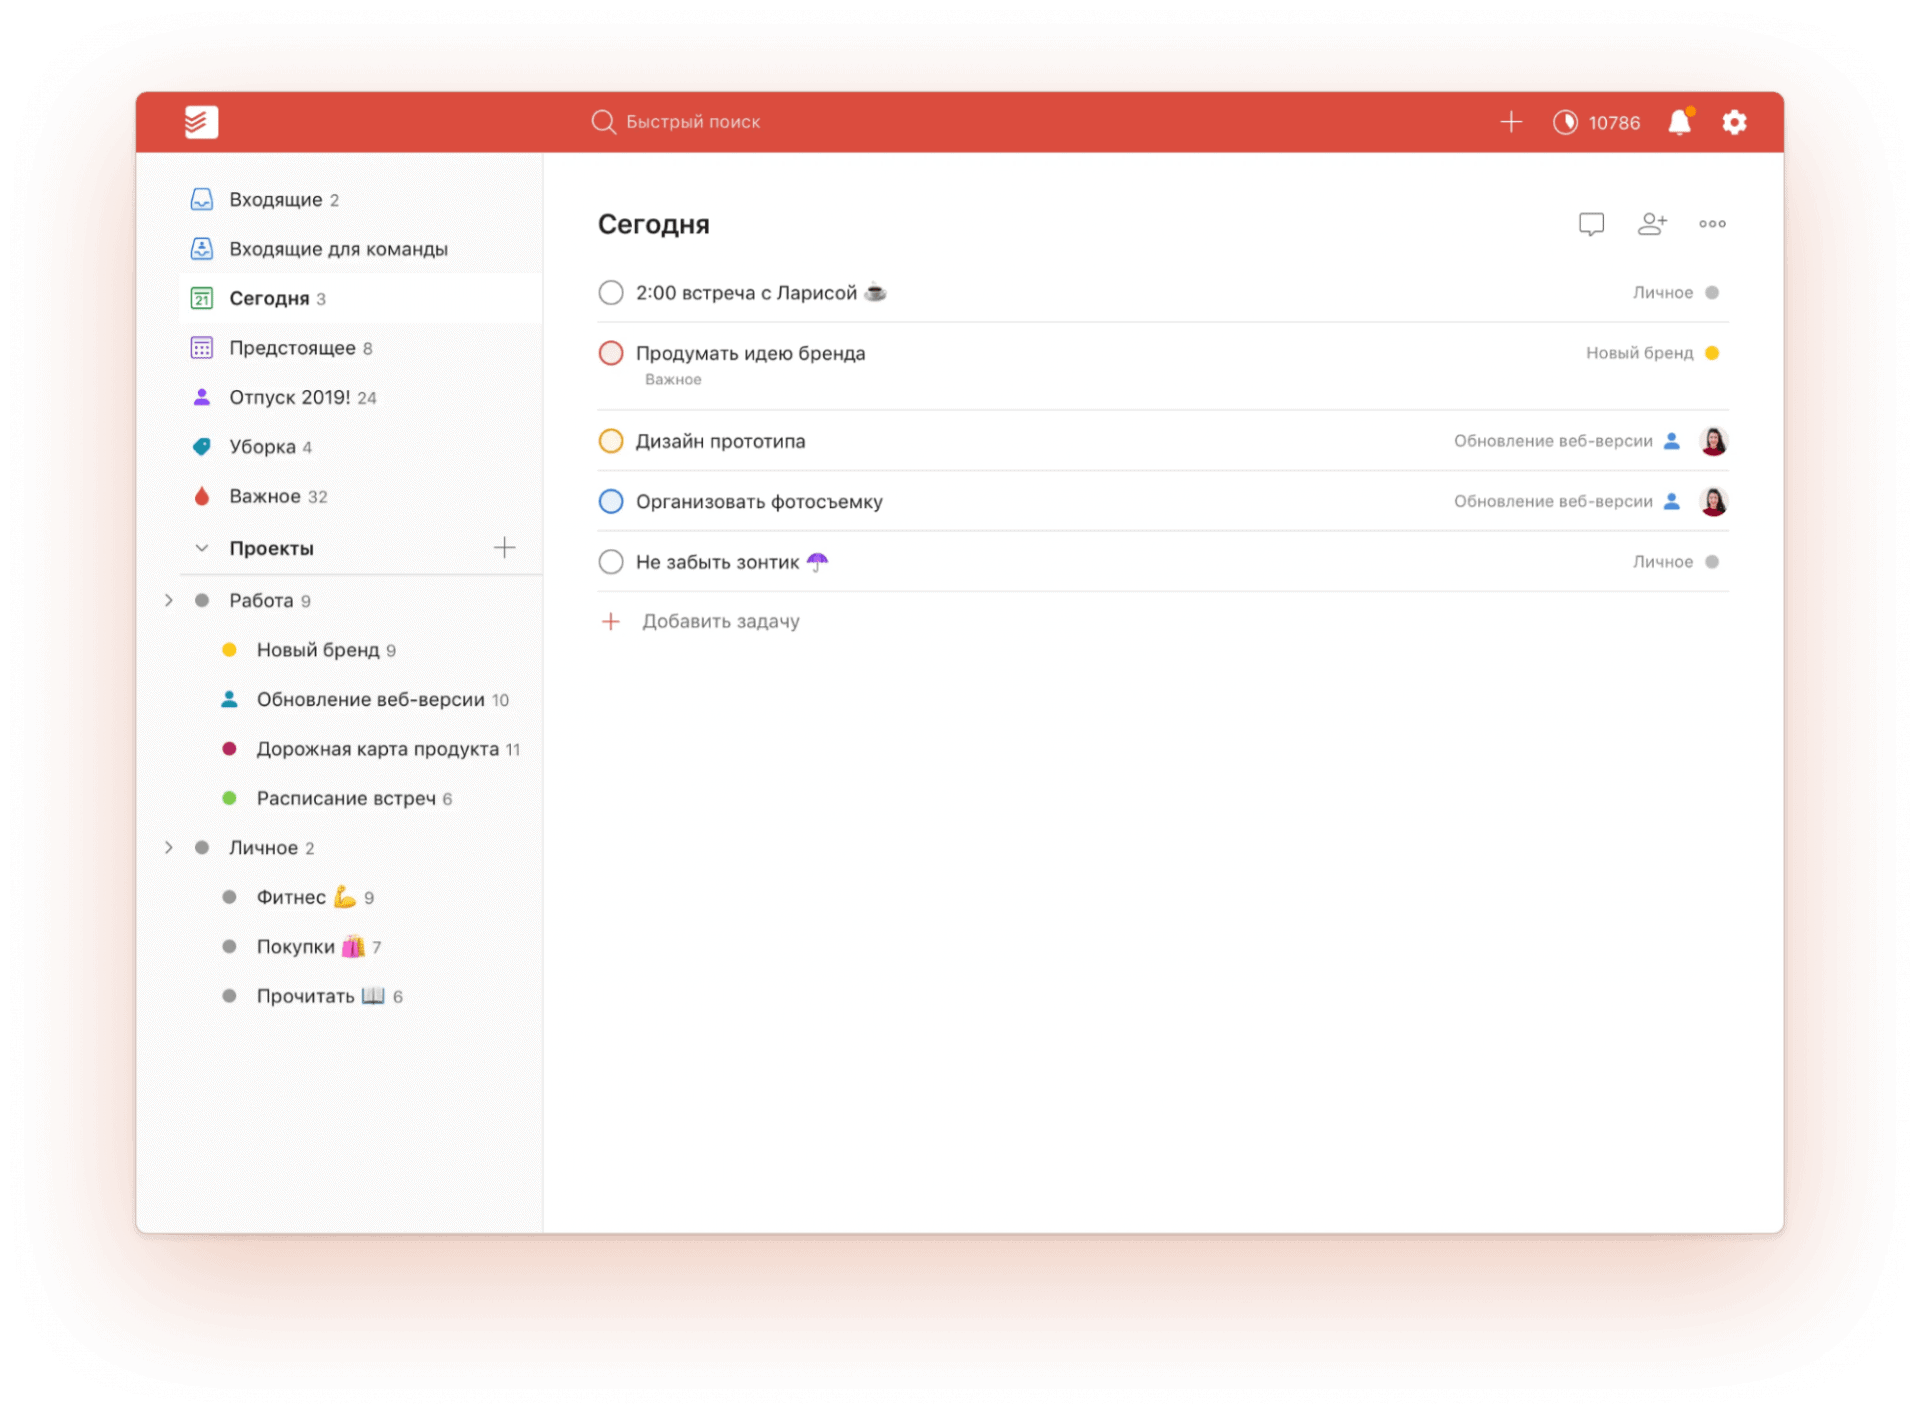Open the productivity karma counter
Image resolution: width=1920 pixels, height=1413 pixels.
tap(1597, 121)
